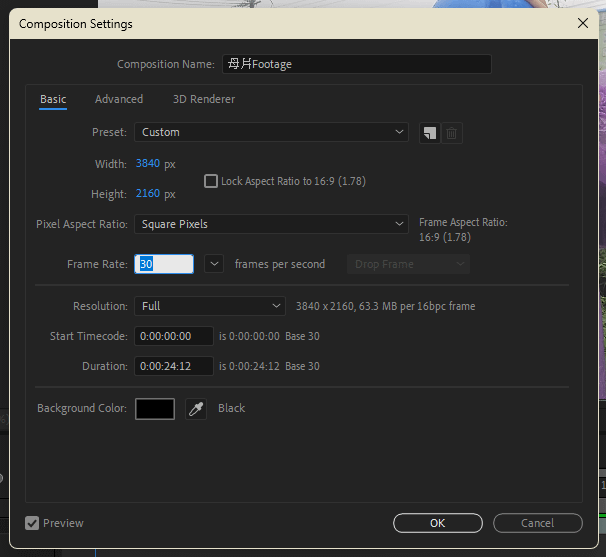Image resolution: width=606 pixels, height=557 pixels.
Task: Expand the frame rate presets arrow
Action: (x=213, y=264)
